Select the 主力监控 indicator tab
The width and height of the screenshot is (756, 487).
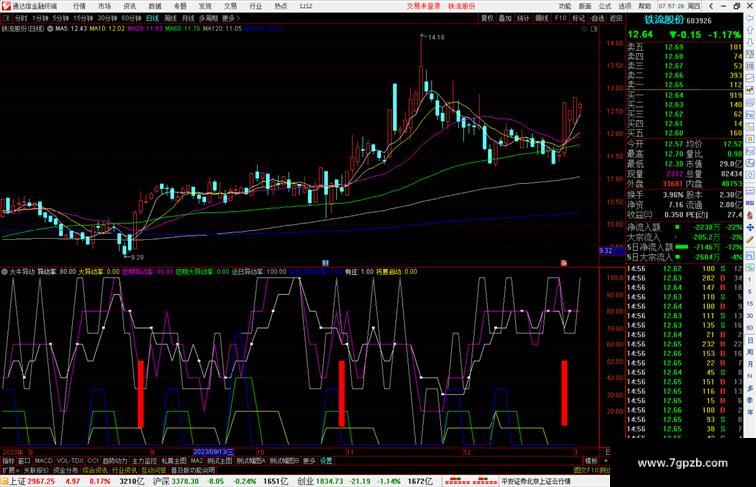coord(145,461)
